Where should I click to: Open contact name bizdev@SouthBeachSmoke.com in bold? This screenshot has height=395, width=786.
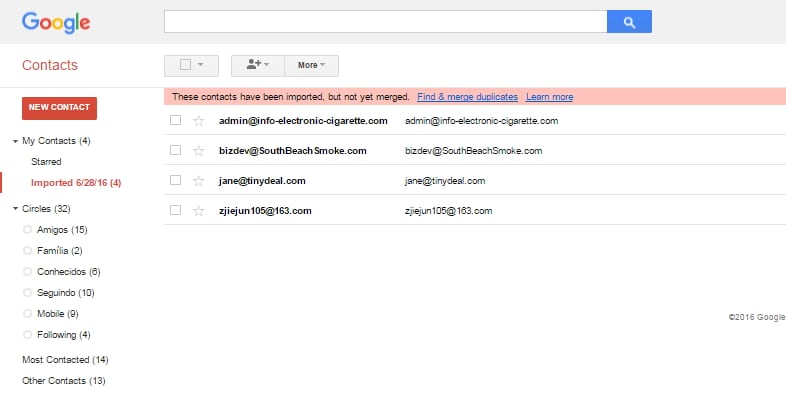click(x=293, y=151)
